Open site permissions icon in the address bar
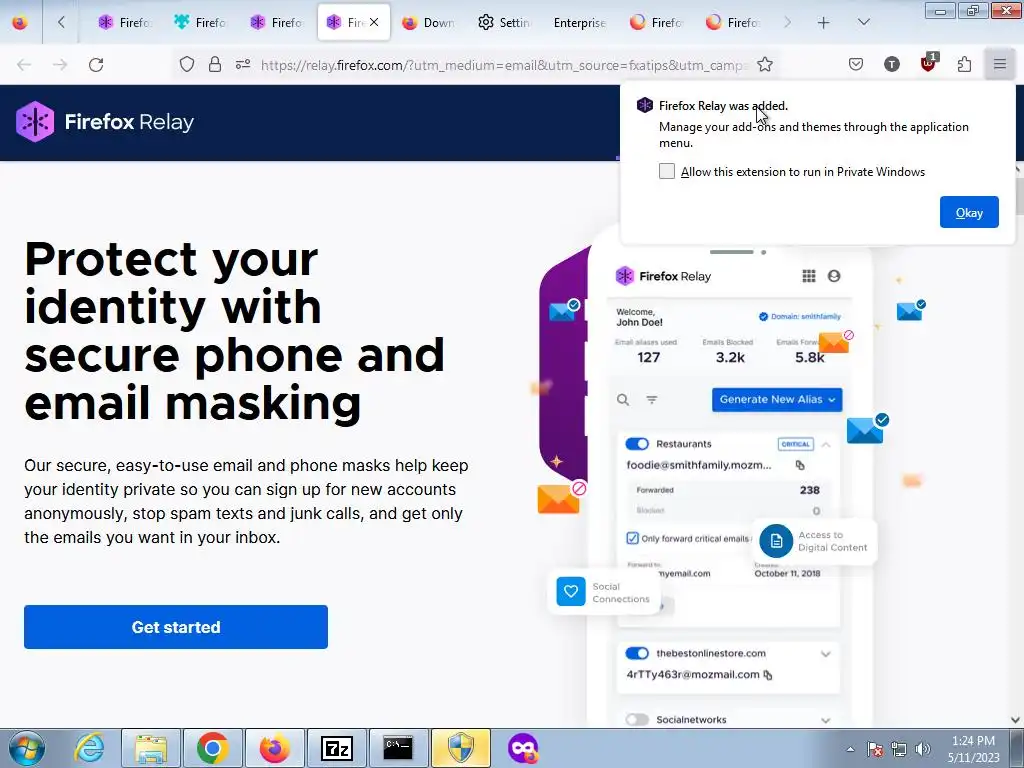The height and width of the screenshot is (768, 1024). pyautogui.click(x=243, y=65)
